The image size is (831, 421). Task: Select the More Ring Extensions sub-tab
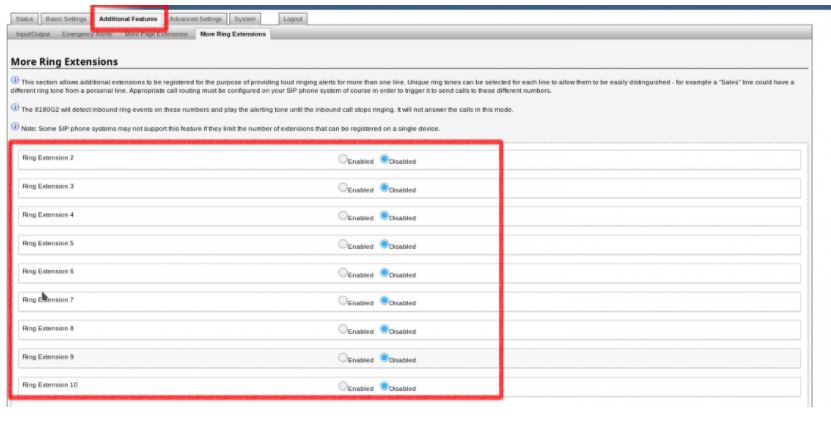pos(233,35)
